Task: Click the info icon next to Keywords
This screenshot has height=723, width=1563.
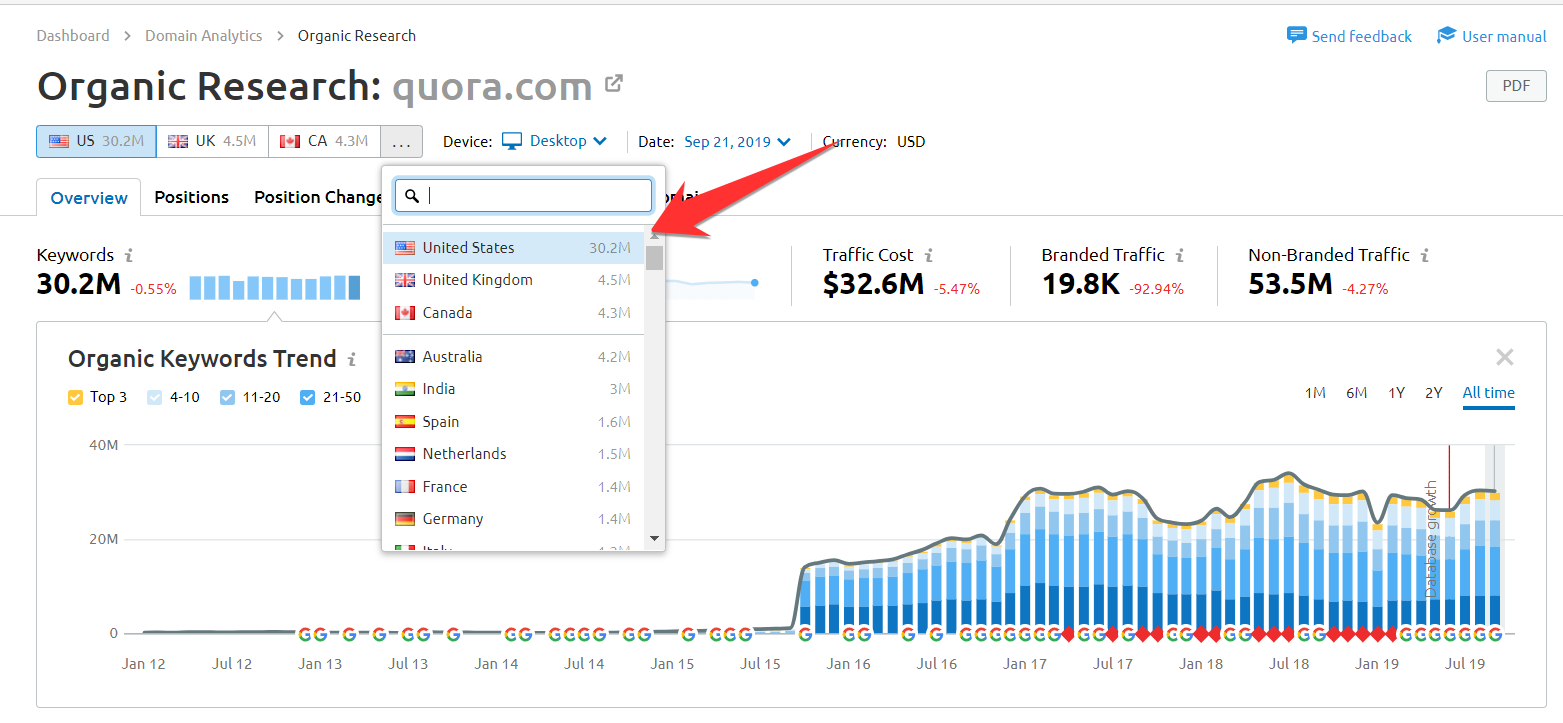Action: pos(129,256)
